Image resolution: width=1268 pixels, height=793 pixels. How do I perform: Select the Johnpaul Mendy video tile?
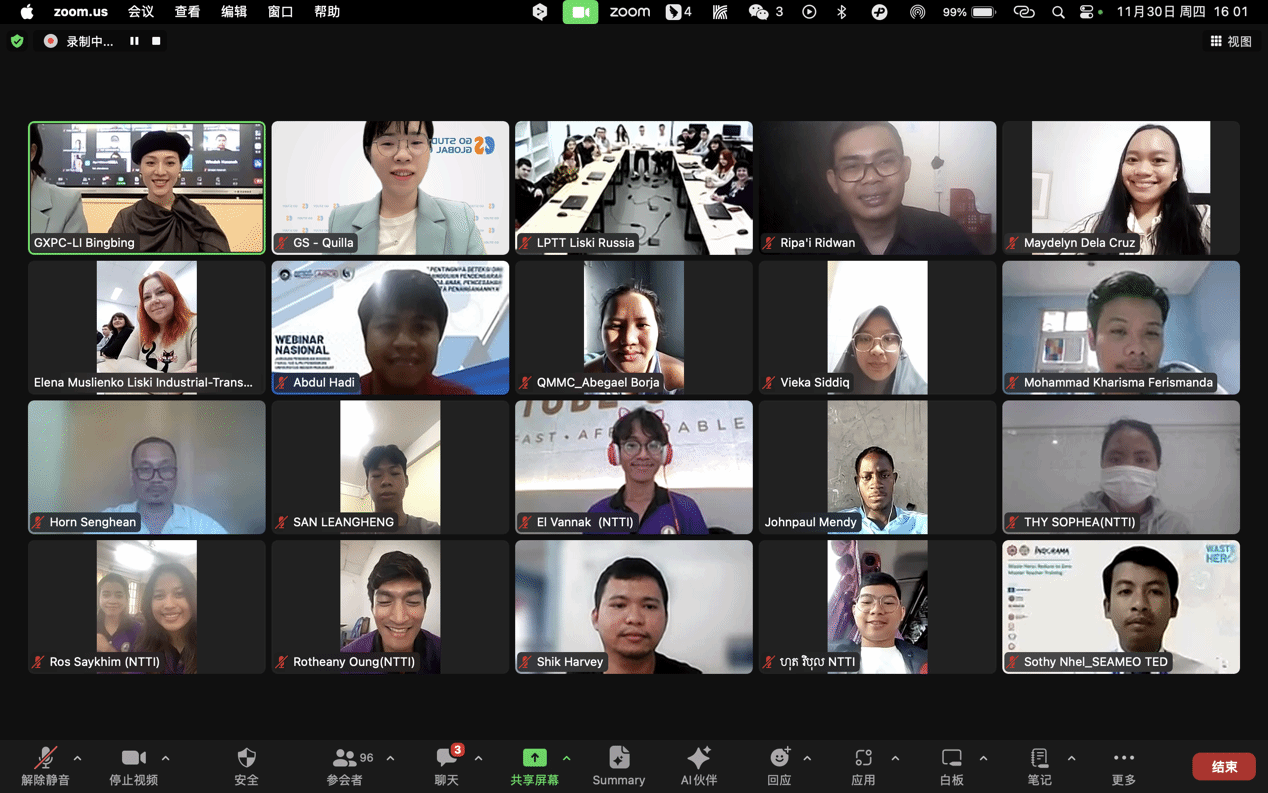(877, 467)
